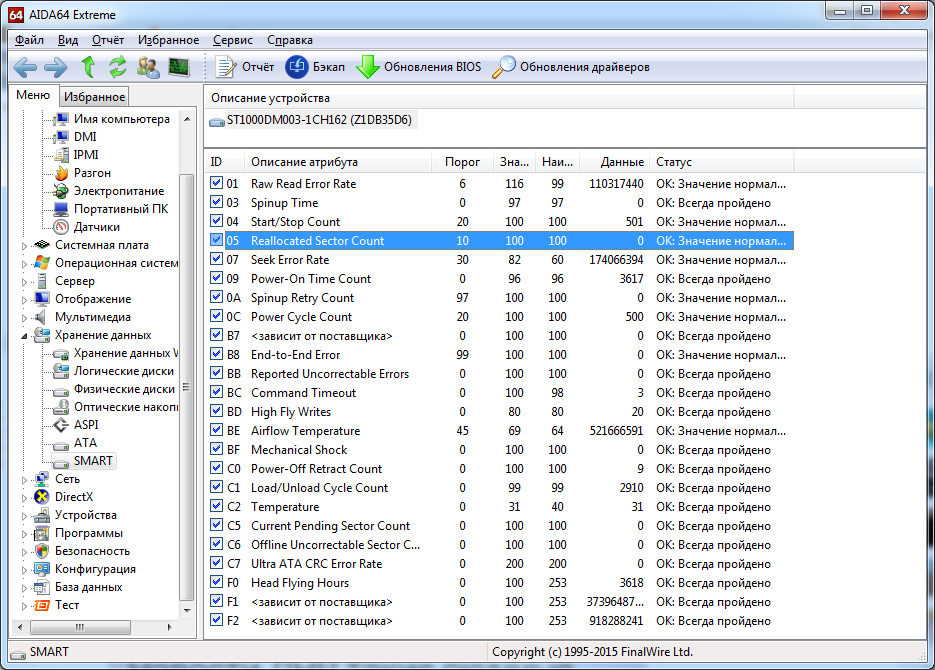This screenshot has width=935, height=670.
Task: Select IPMI tree item
Action: [86, 155]
